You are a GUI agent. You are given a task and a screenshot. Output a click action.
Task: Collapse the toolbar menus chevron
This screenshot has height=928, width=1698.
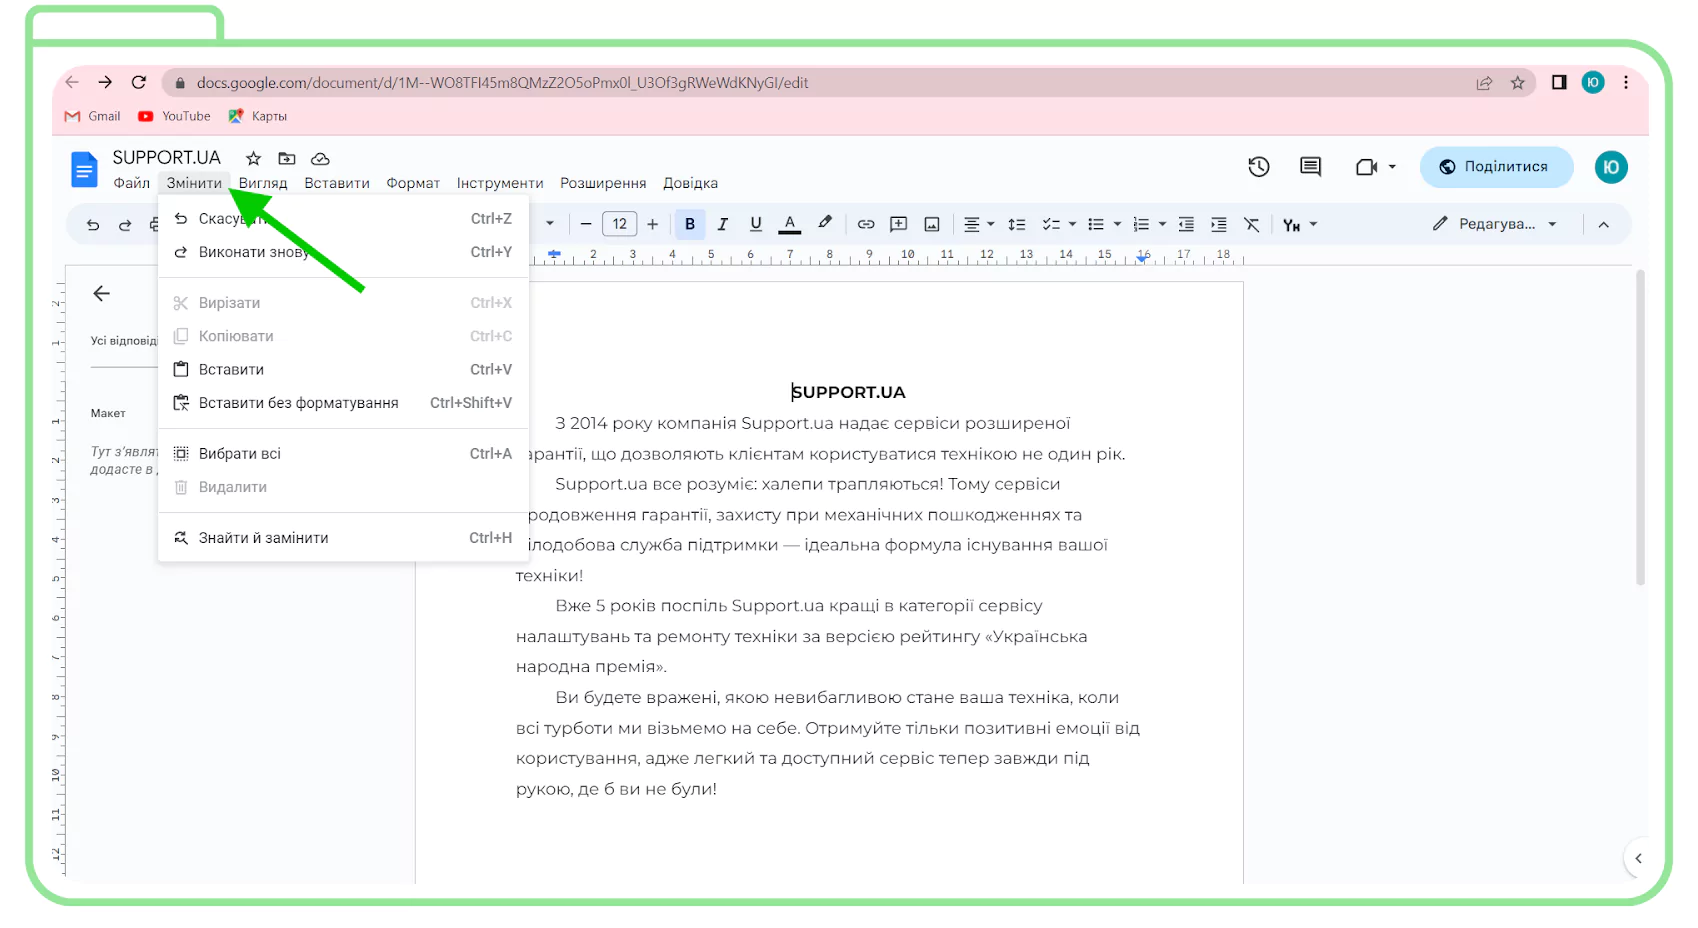pyautogui.click(x=1604, y=224)
